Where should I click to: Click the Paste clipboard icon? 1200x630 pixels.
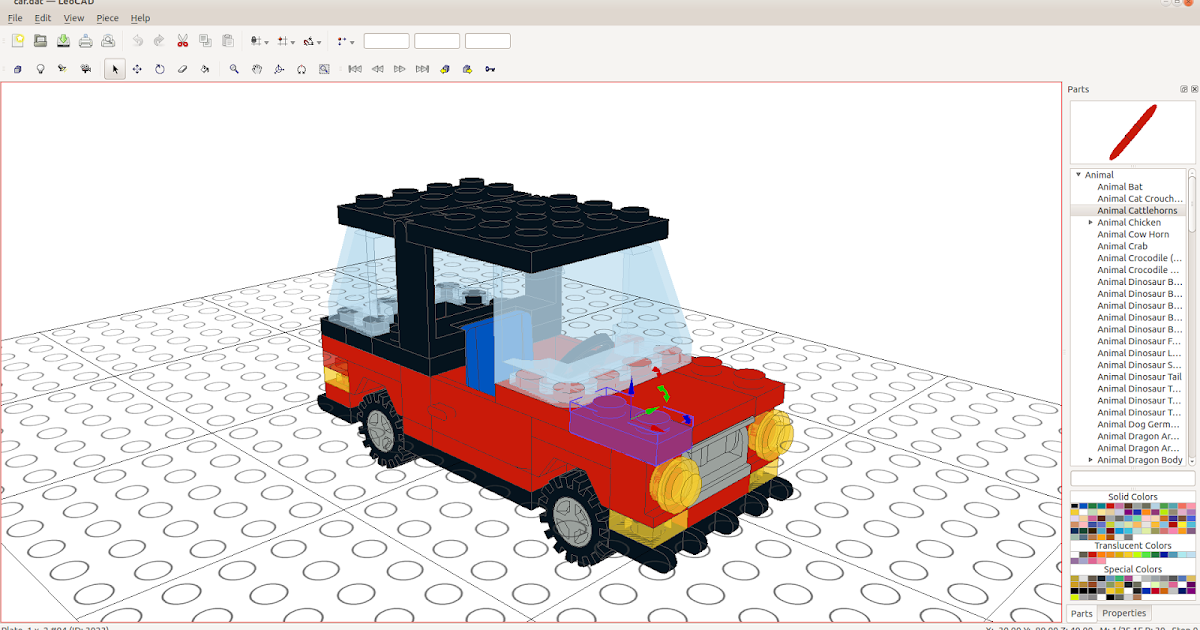coord(227,41)
